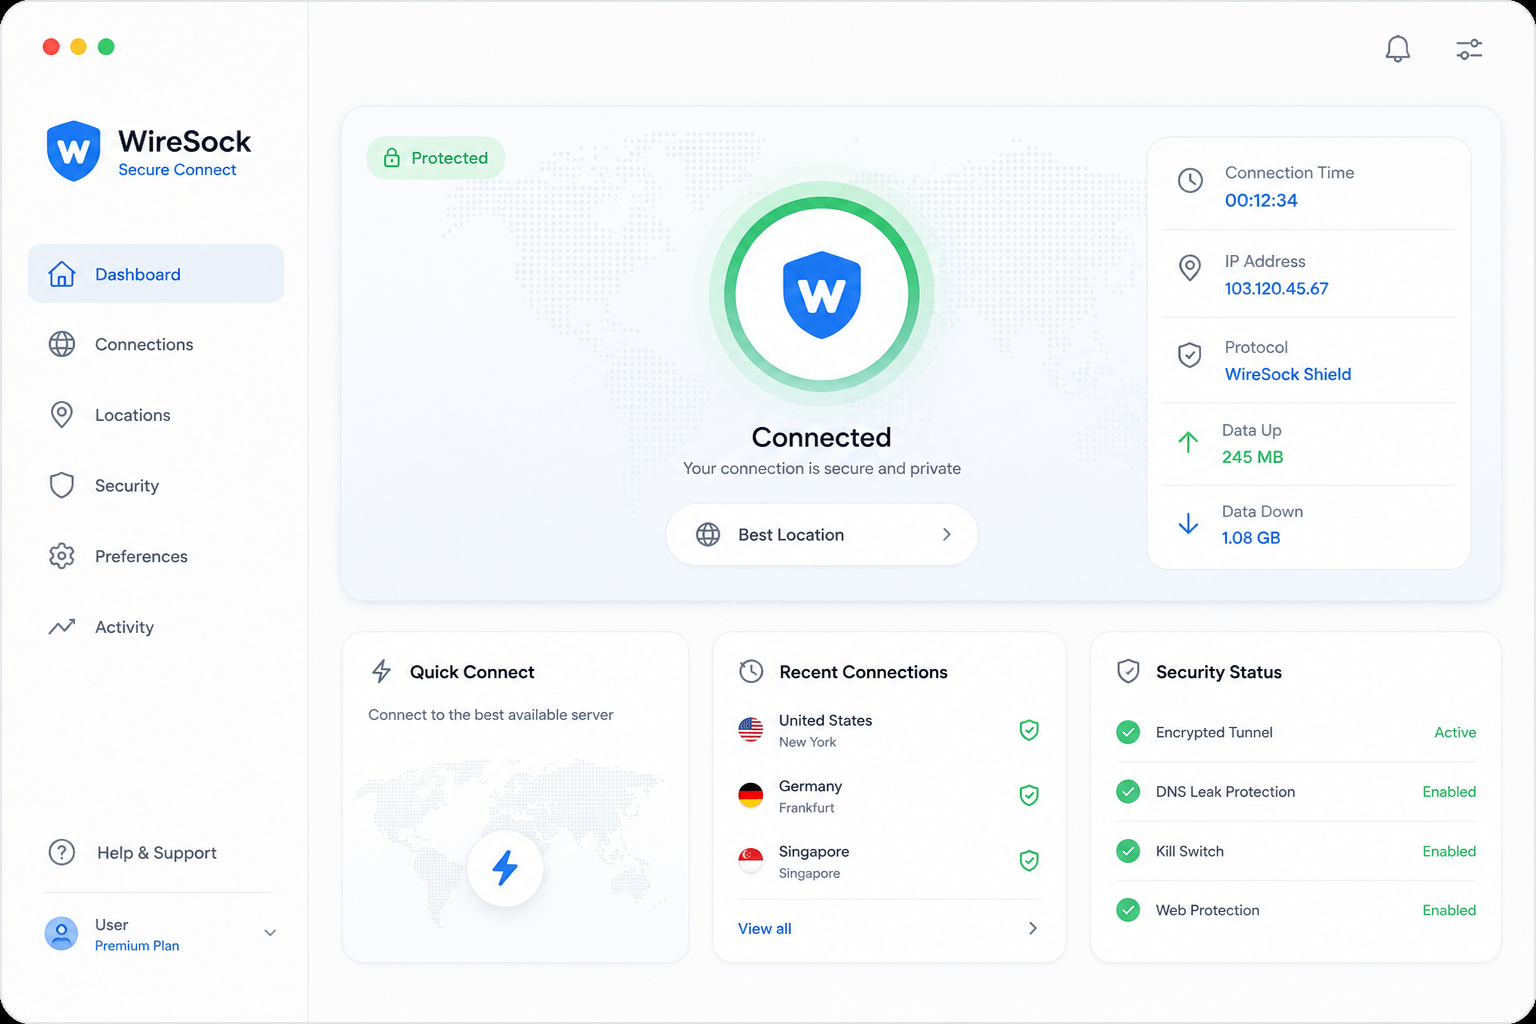Click the lock icon in Protected badge
The width and height of the screenshot is (1536, 1024).
(x=392, y=157)
